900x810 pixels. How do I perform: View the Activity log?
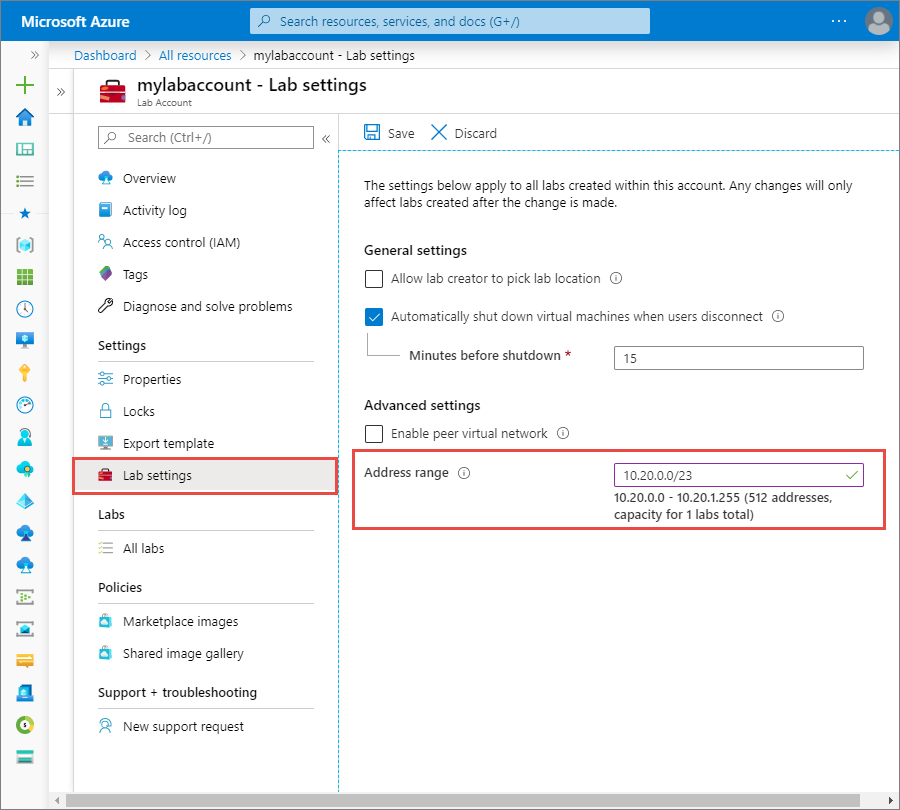pos(152,210)
